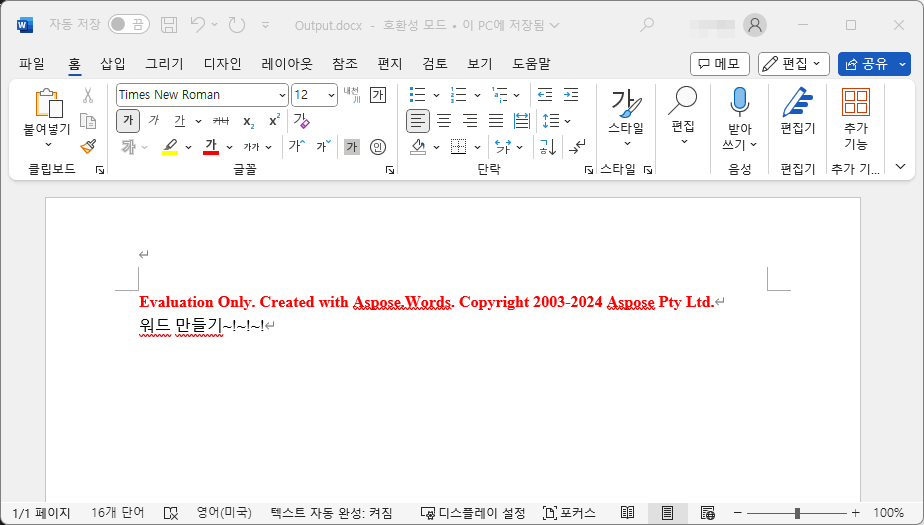Expand numbered list options
The image size is (924, 525).
pos(477,95)
